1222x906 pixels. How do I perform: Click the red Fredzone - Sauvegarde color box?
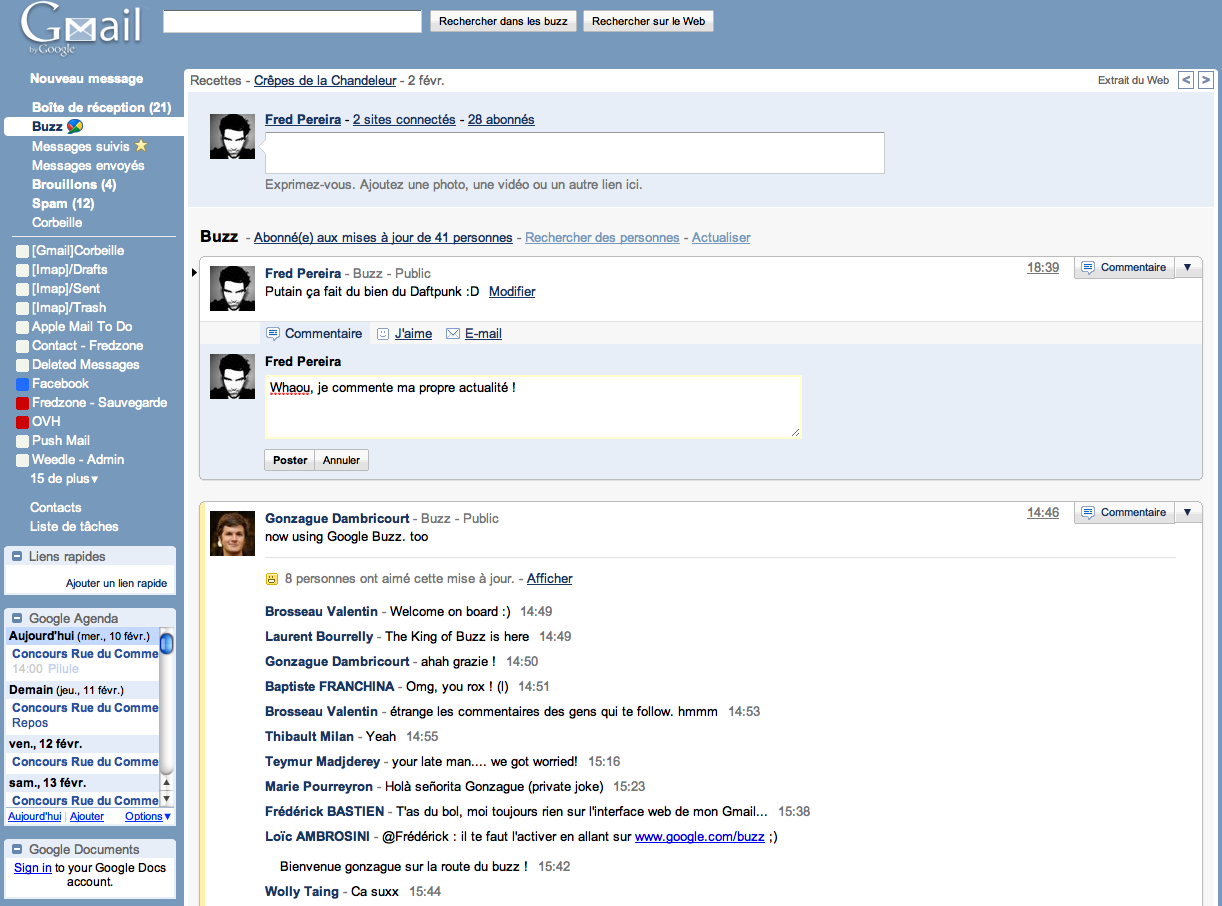click(23, 403)
